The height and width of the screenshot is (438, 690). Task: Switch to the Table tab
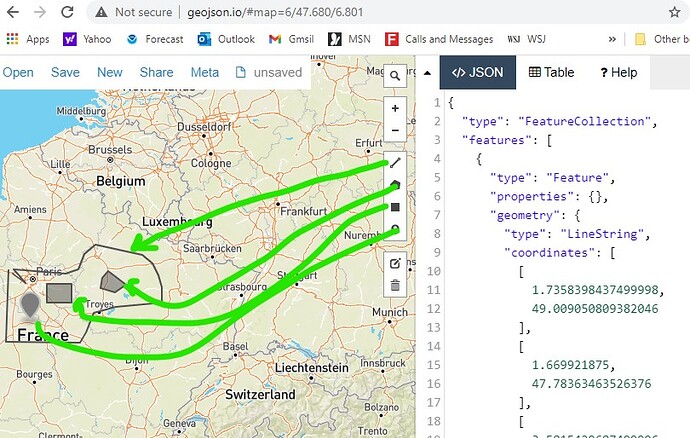tap(551, 72)
